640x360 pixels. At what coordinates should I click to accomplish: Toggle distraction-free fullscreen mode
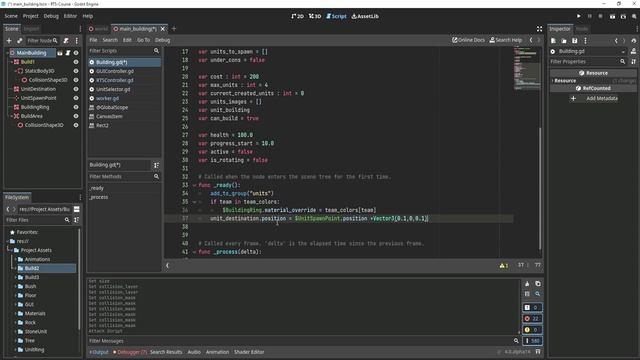pos(540,29)
